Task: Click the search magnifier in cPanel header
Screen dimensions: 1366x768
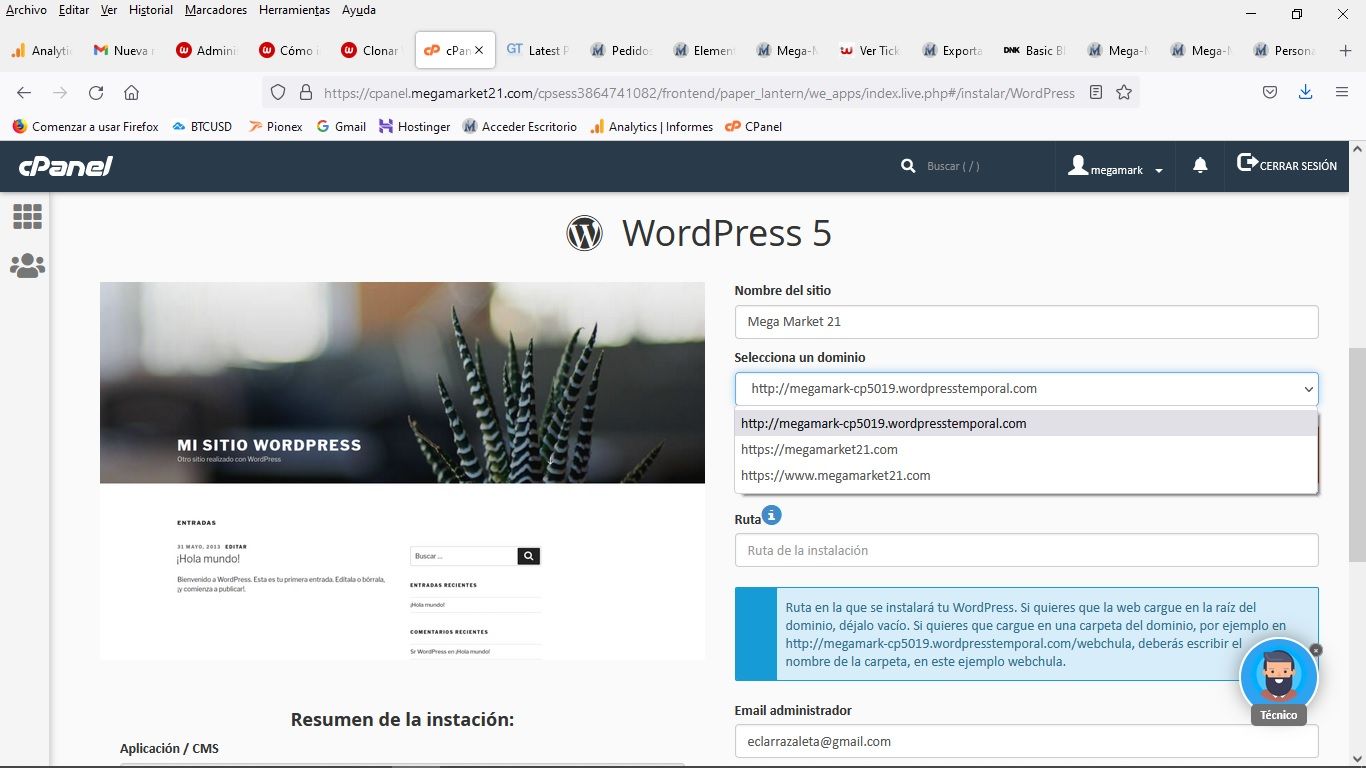Action: [908, 166]
